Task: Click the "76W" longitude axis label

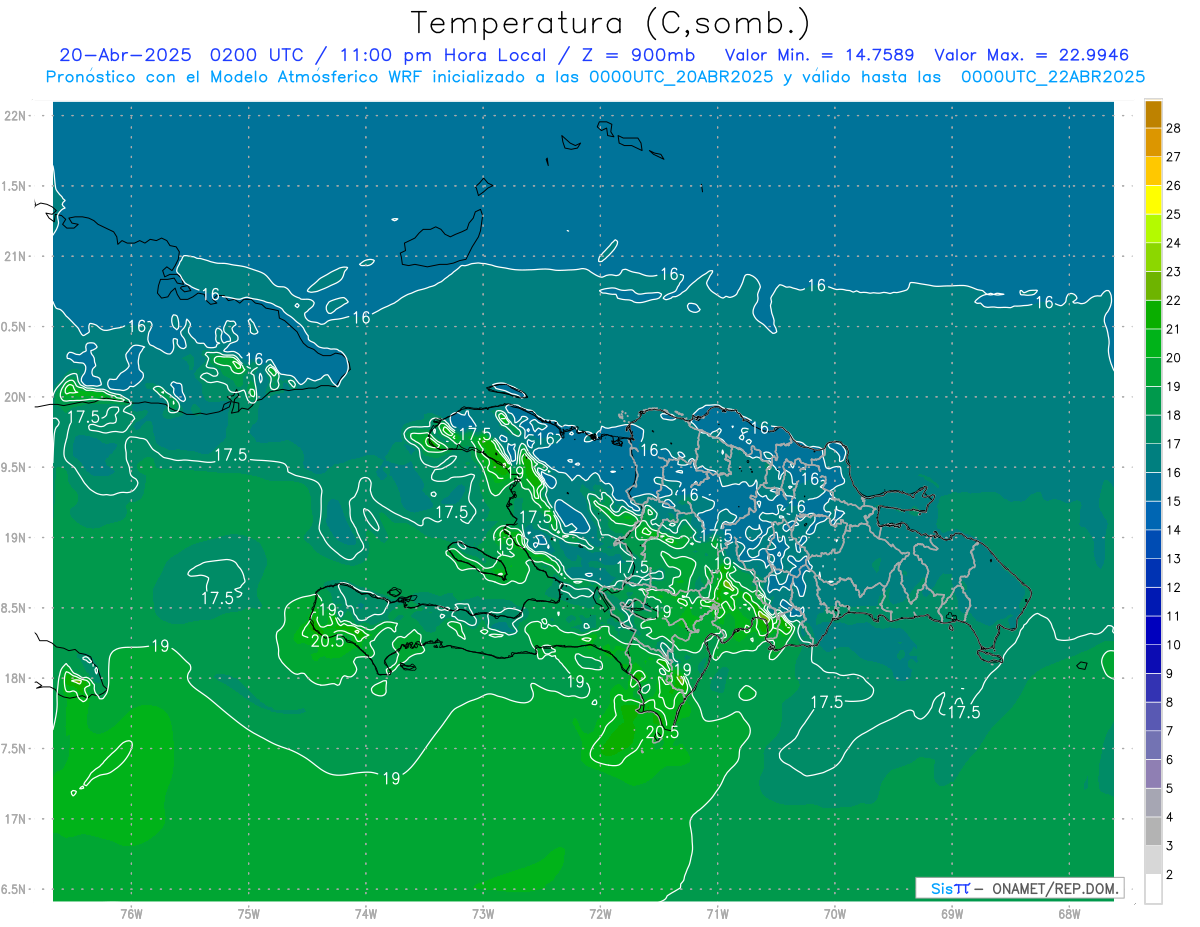Action: (x=131, y=914)
